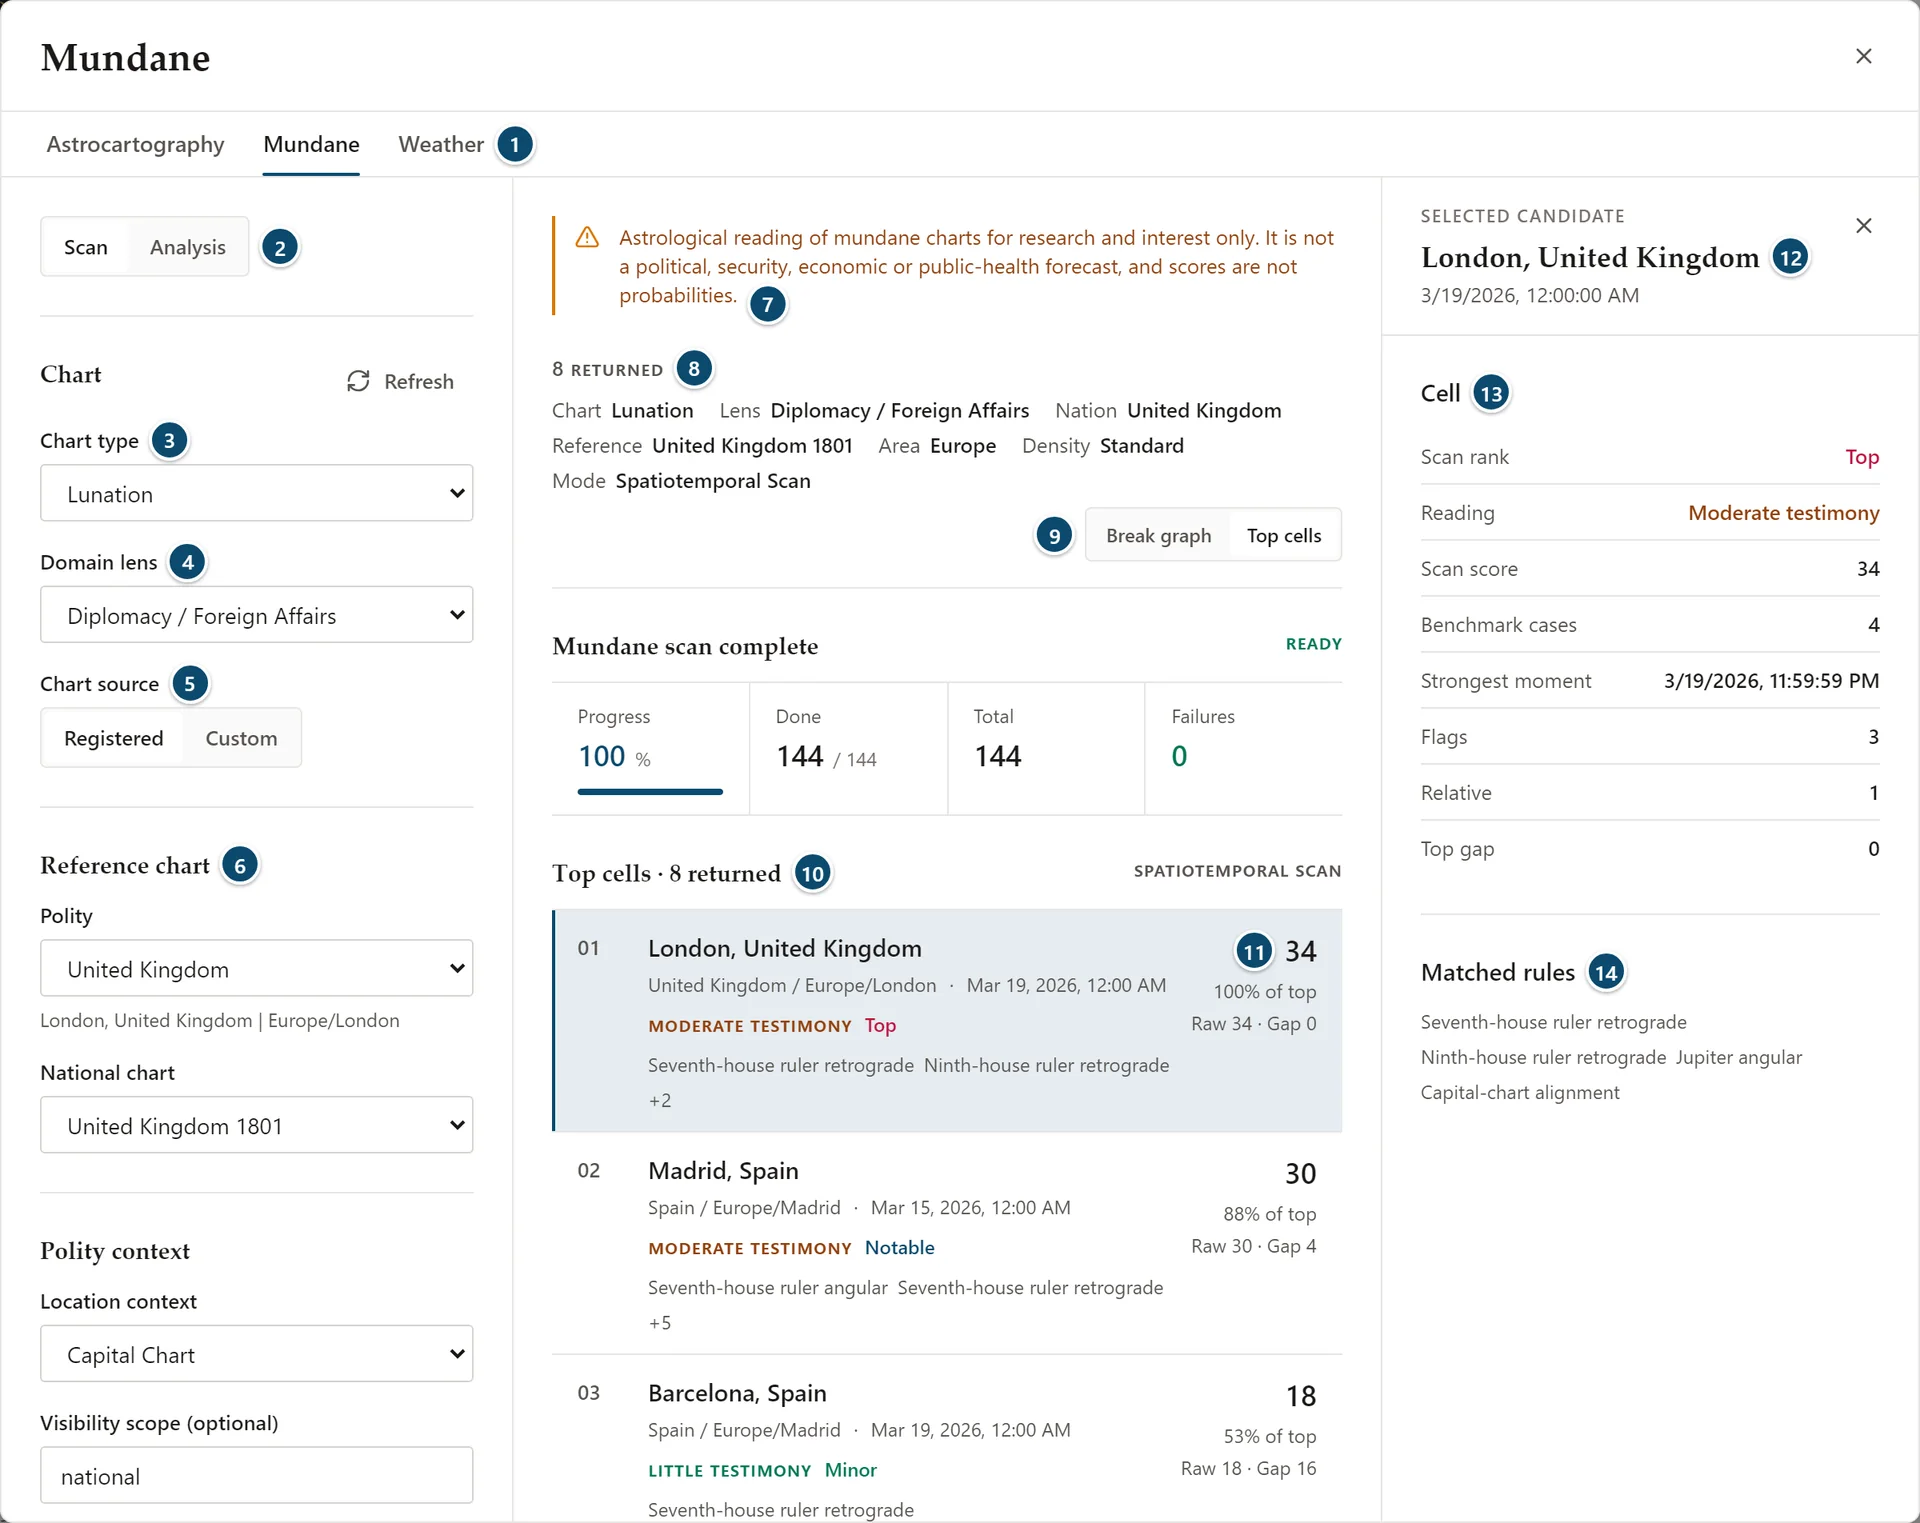Click 'Capital-chart alignment' matched rule

tap(1520, 1093)
